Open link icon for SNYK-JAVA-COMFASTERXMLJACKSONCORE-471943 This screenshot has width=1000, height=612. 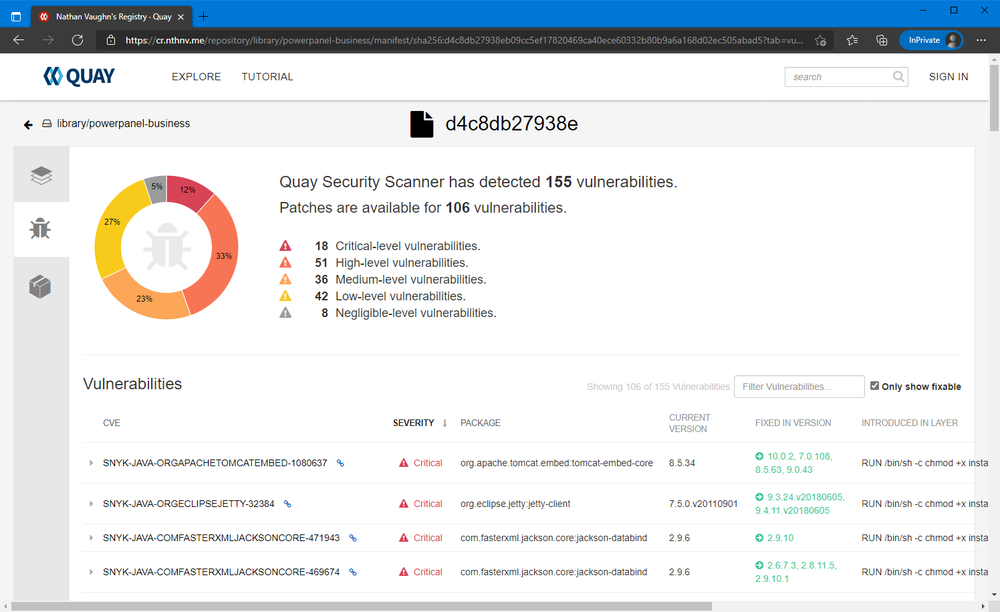tap(353, 538)
